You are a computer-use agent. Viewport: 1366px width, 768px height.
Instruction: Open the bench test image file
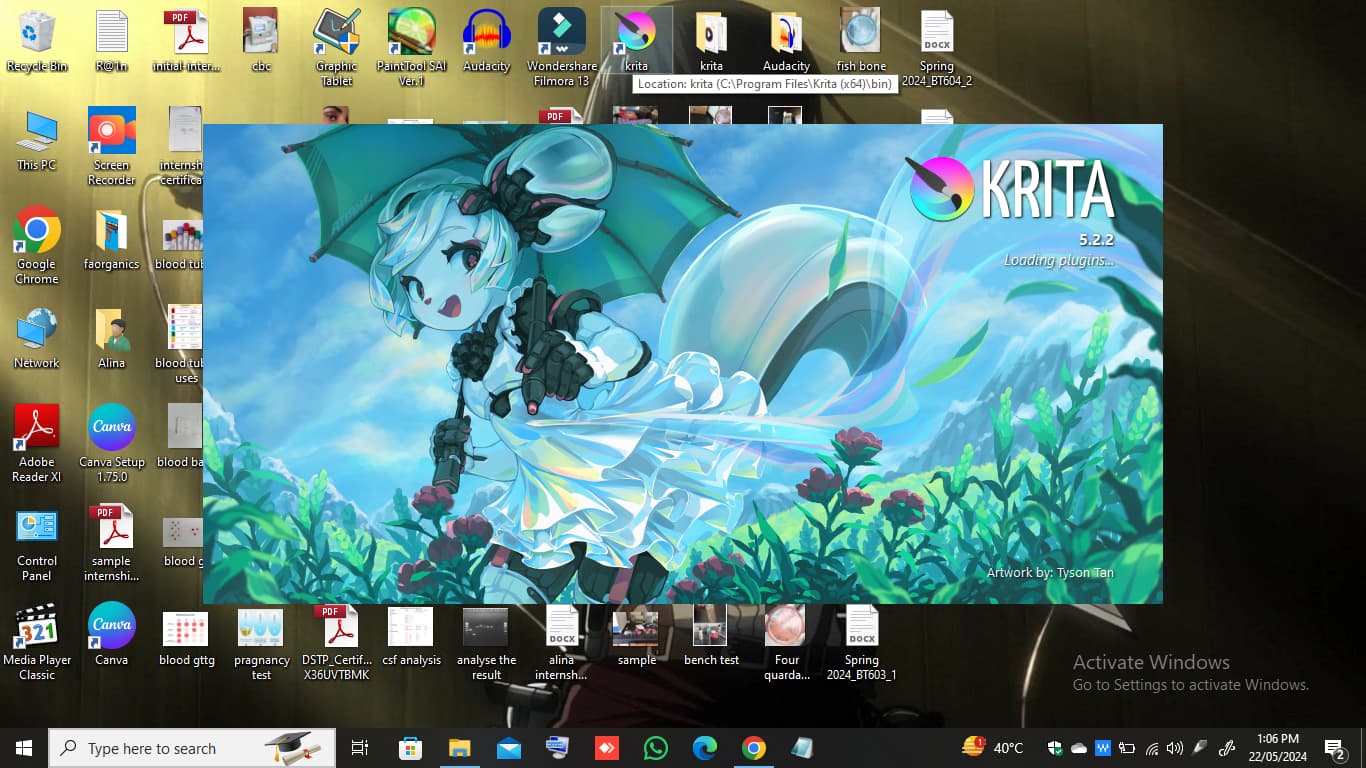[711, 634]
